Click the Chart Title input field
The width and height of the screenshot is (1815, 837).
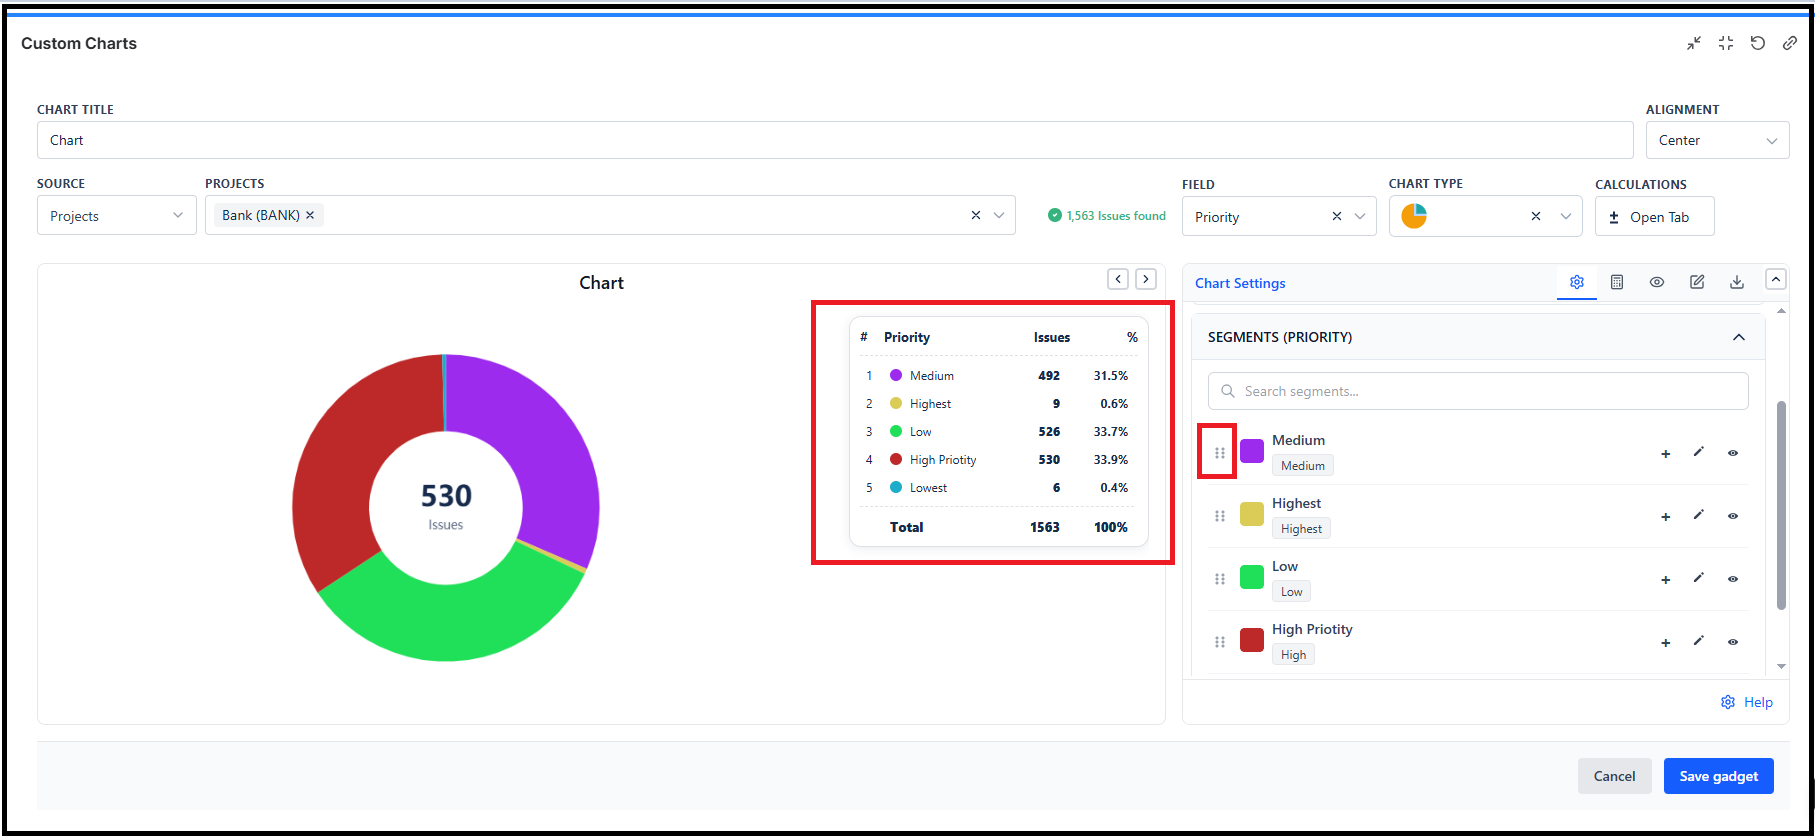[835, 140]
